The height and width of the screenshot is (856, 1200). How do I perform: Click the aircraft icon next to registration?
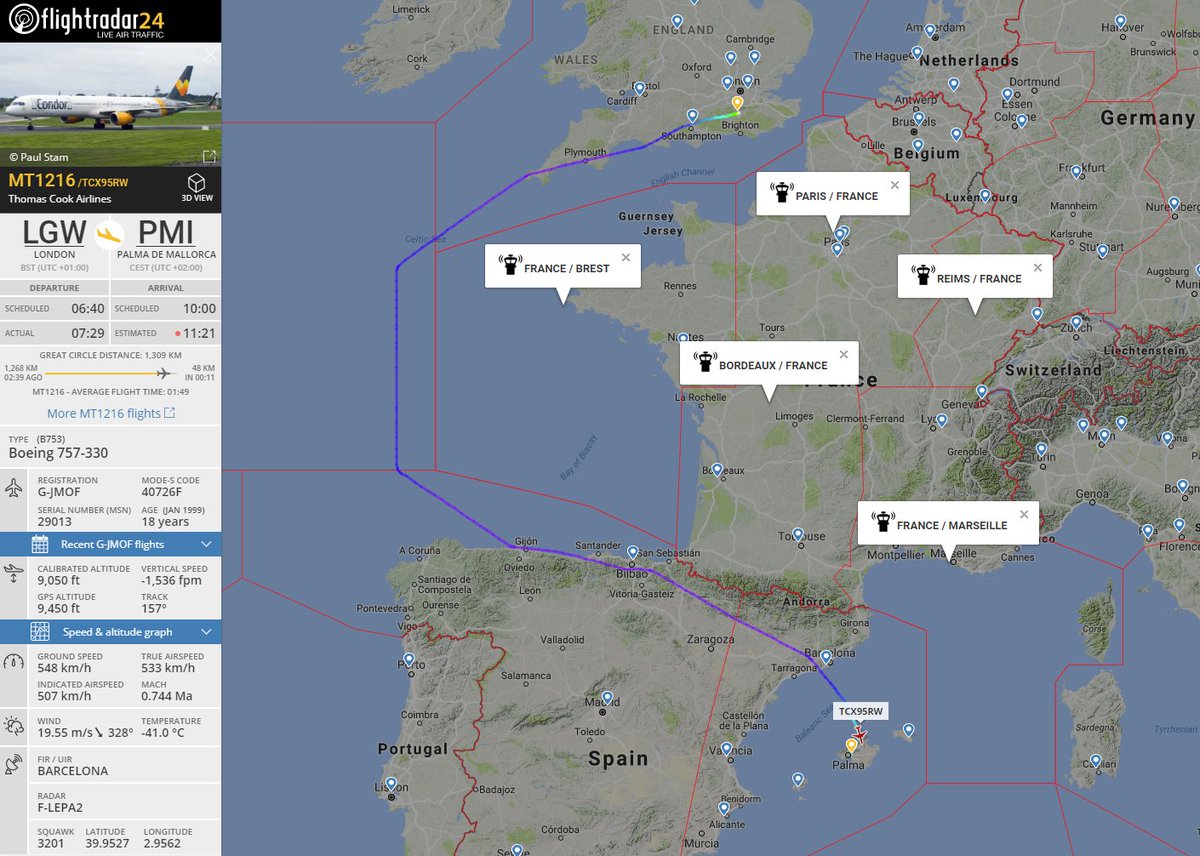(14, 488)
